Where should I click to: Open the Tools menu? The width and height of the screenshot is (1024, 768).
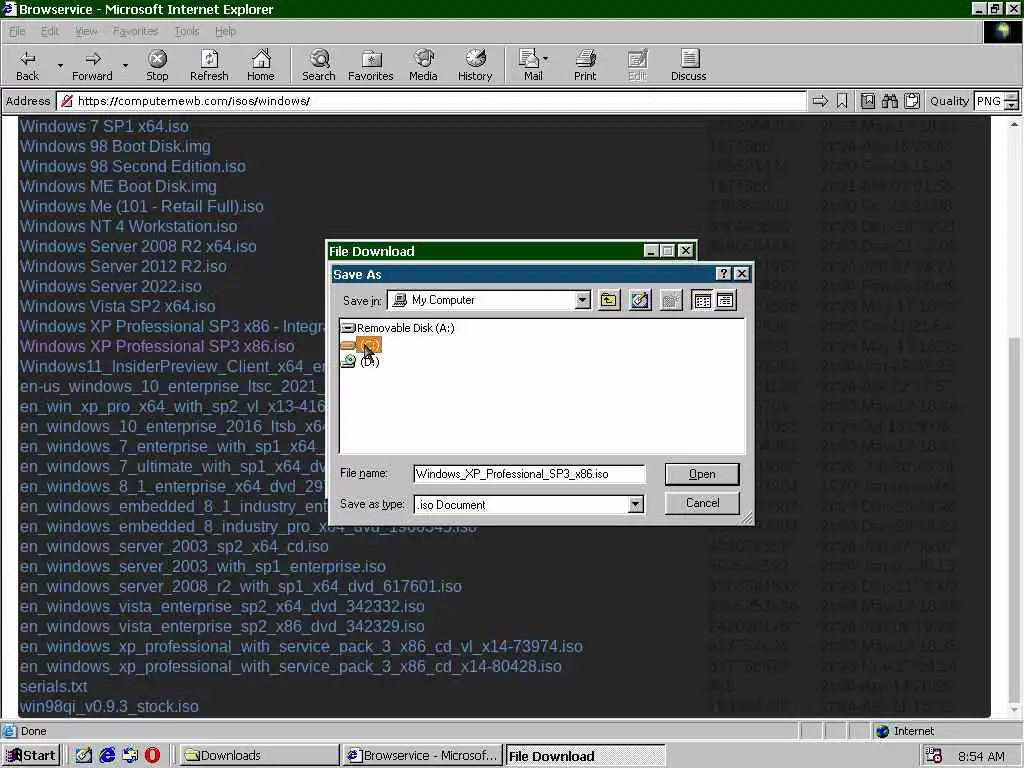[187, 31]
